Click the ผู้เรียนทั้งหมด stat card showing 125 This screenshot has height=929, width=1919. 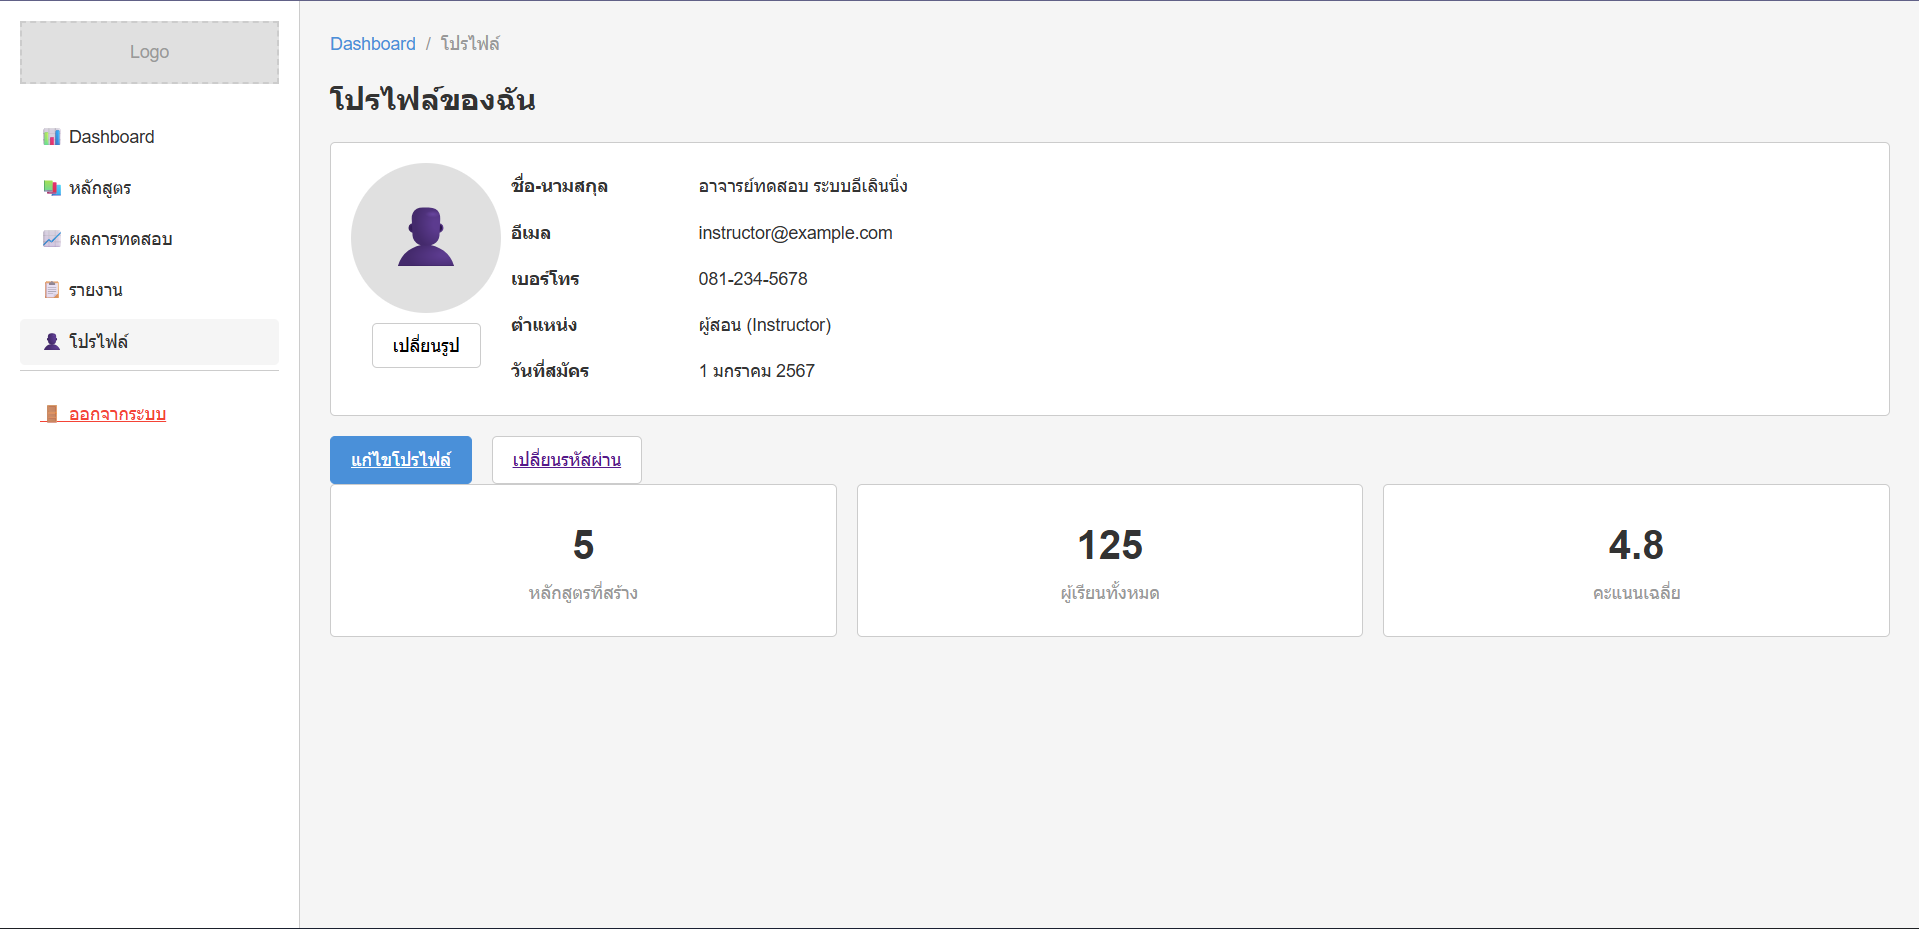(x=1109, y=560)
